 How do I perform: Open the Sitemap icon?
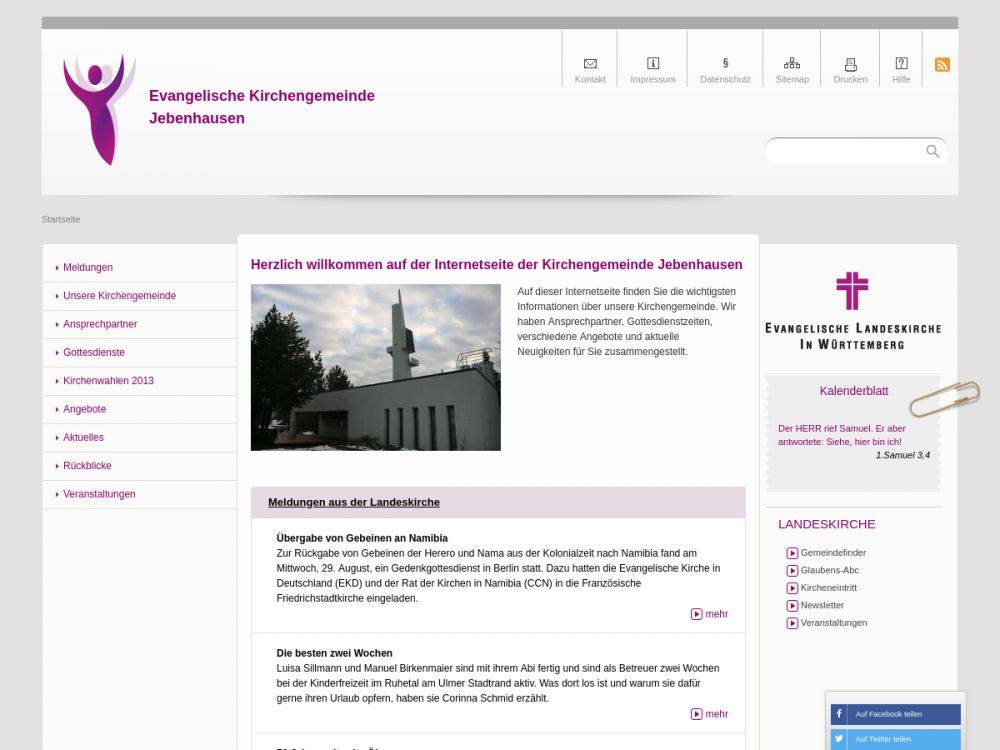(792, 64)
